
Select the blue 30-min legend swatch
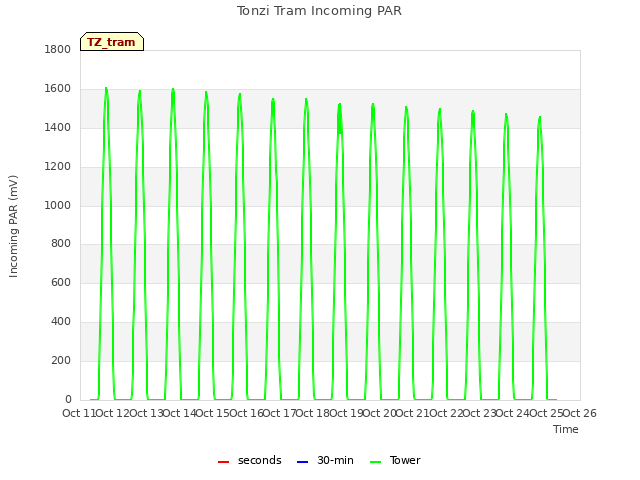[x=302, y=462]
